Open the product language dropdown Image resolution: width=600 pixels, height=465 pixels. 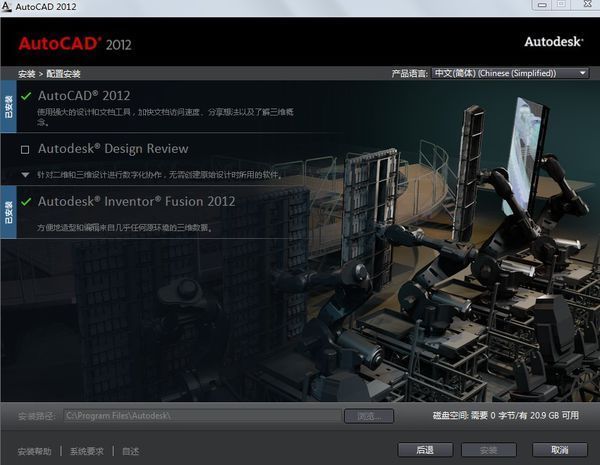pos(510,73)
